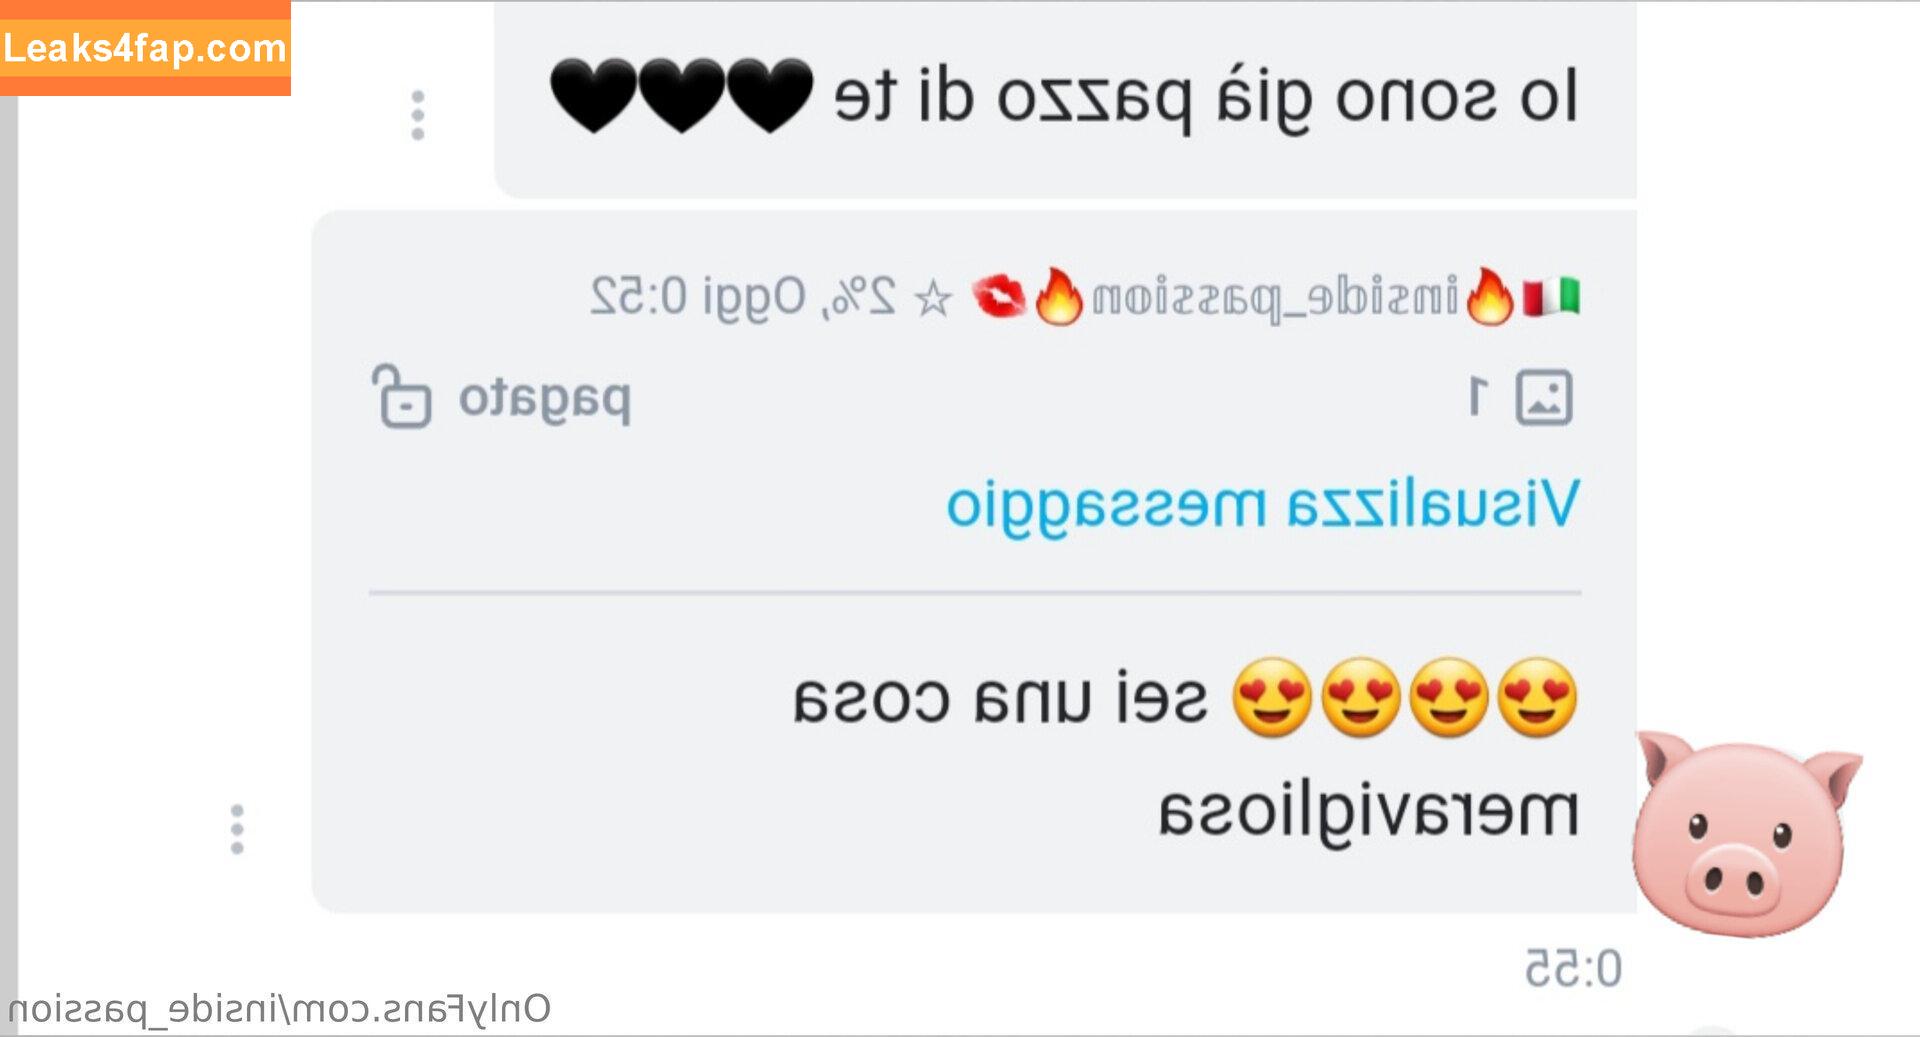Viewport: 1920px width, 1037px height.
Task: Open three-dot menu beside 'pazzo di te' message
Action: click(x=418, y=115)
